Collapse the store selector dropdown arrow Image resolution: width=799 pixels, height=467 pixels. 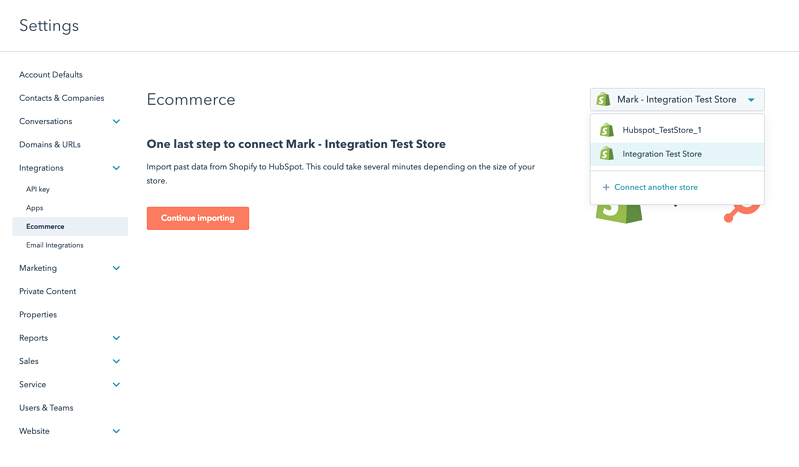point(751,100)
